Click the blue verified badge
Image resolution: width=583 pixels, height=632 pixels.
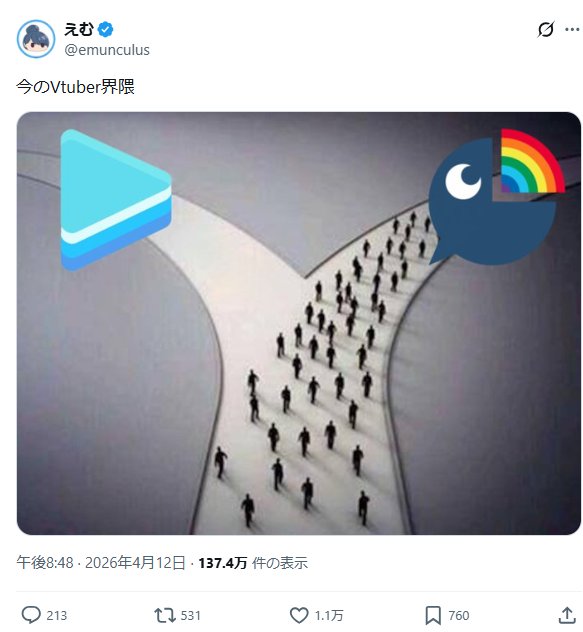(106, 29)
